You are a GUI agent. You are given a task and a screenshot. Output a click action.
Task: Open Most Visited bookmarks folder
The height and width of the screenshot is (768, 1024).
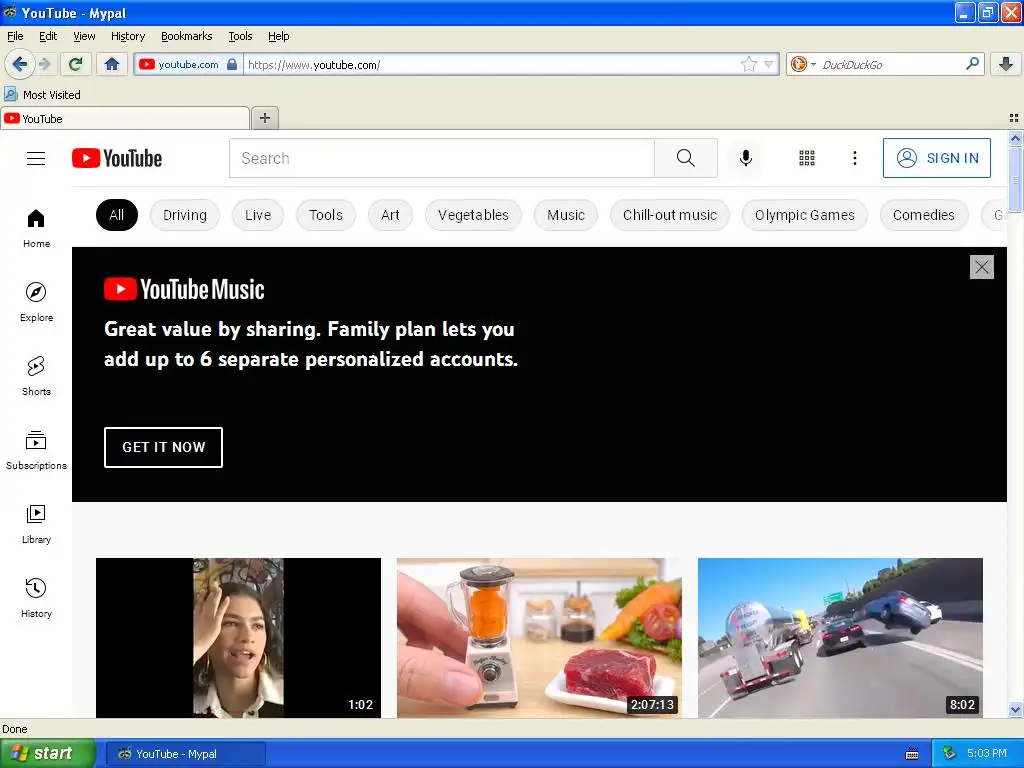(42, 95)
